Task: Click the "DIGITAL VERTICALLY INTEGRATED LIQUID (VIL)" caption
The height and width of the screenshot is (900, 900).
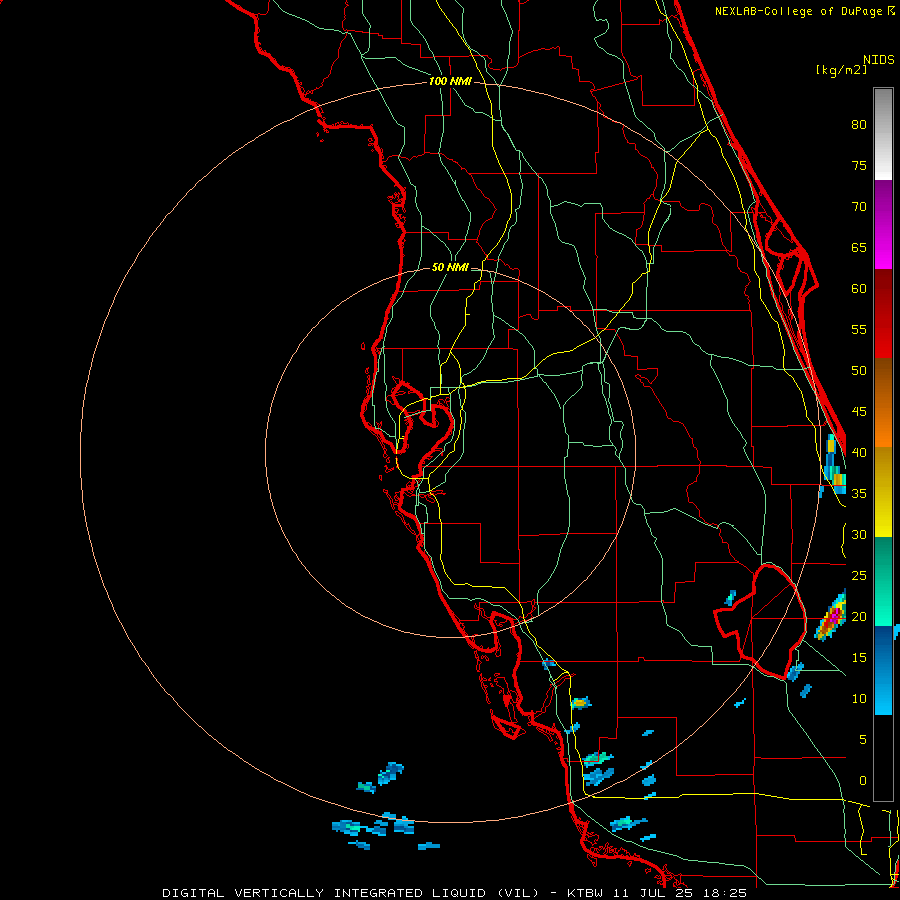Action: pyautogui.click(x=350, y=893)
